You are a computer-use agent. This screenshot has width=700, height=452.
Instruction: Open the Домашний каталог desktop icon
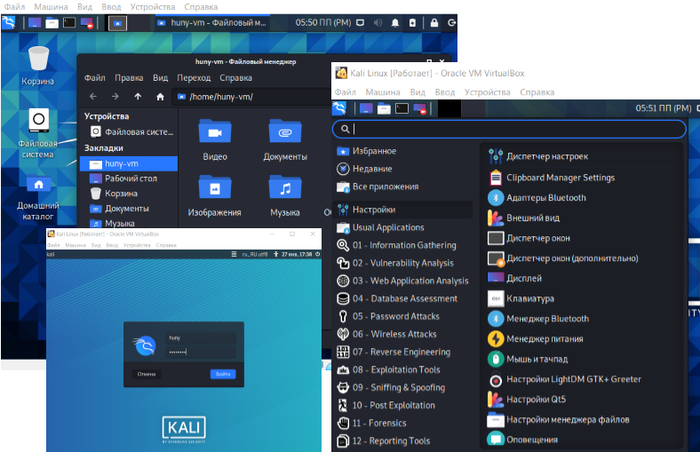tap(38, 197)
